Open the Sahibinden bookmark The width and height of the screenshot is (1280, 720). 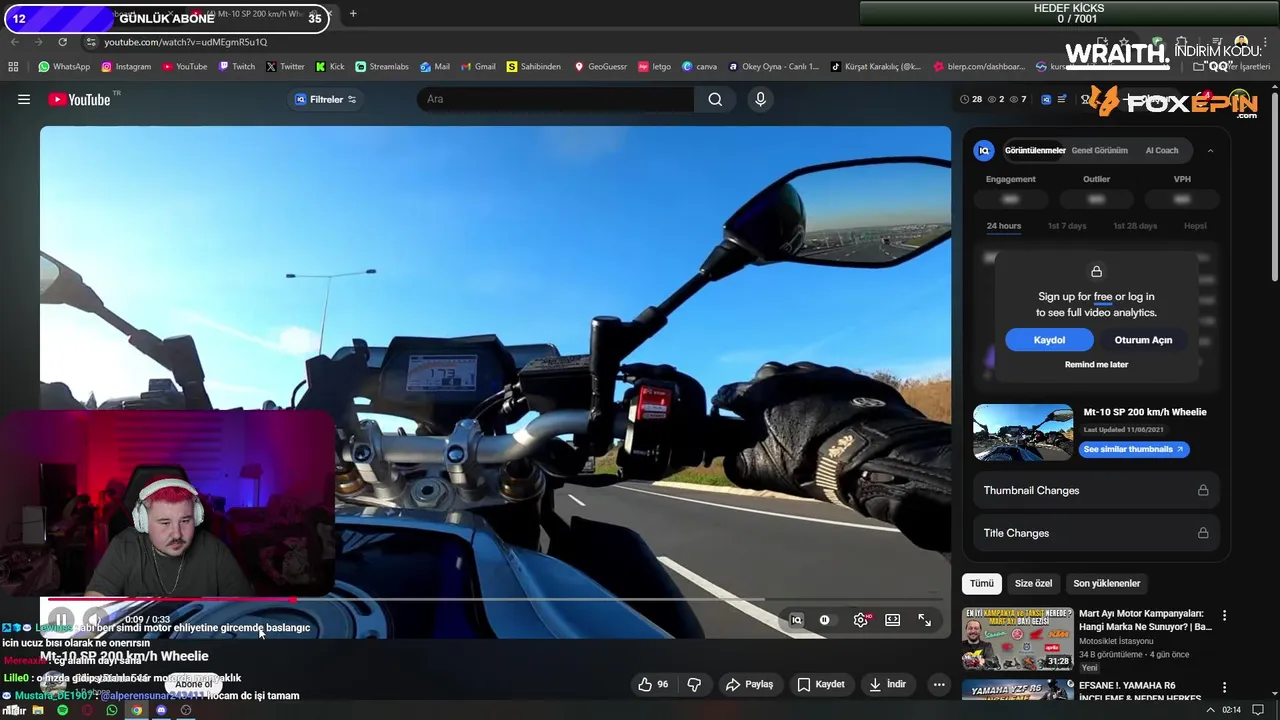coord(534,66)
